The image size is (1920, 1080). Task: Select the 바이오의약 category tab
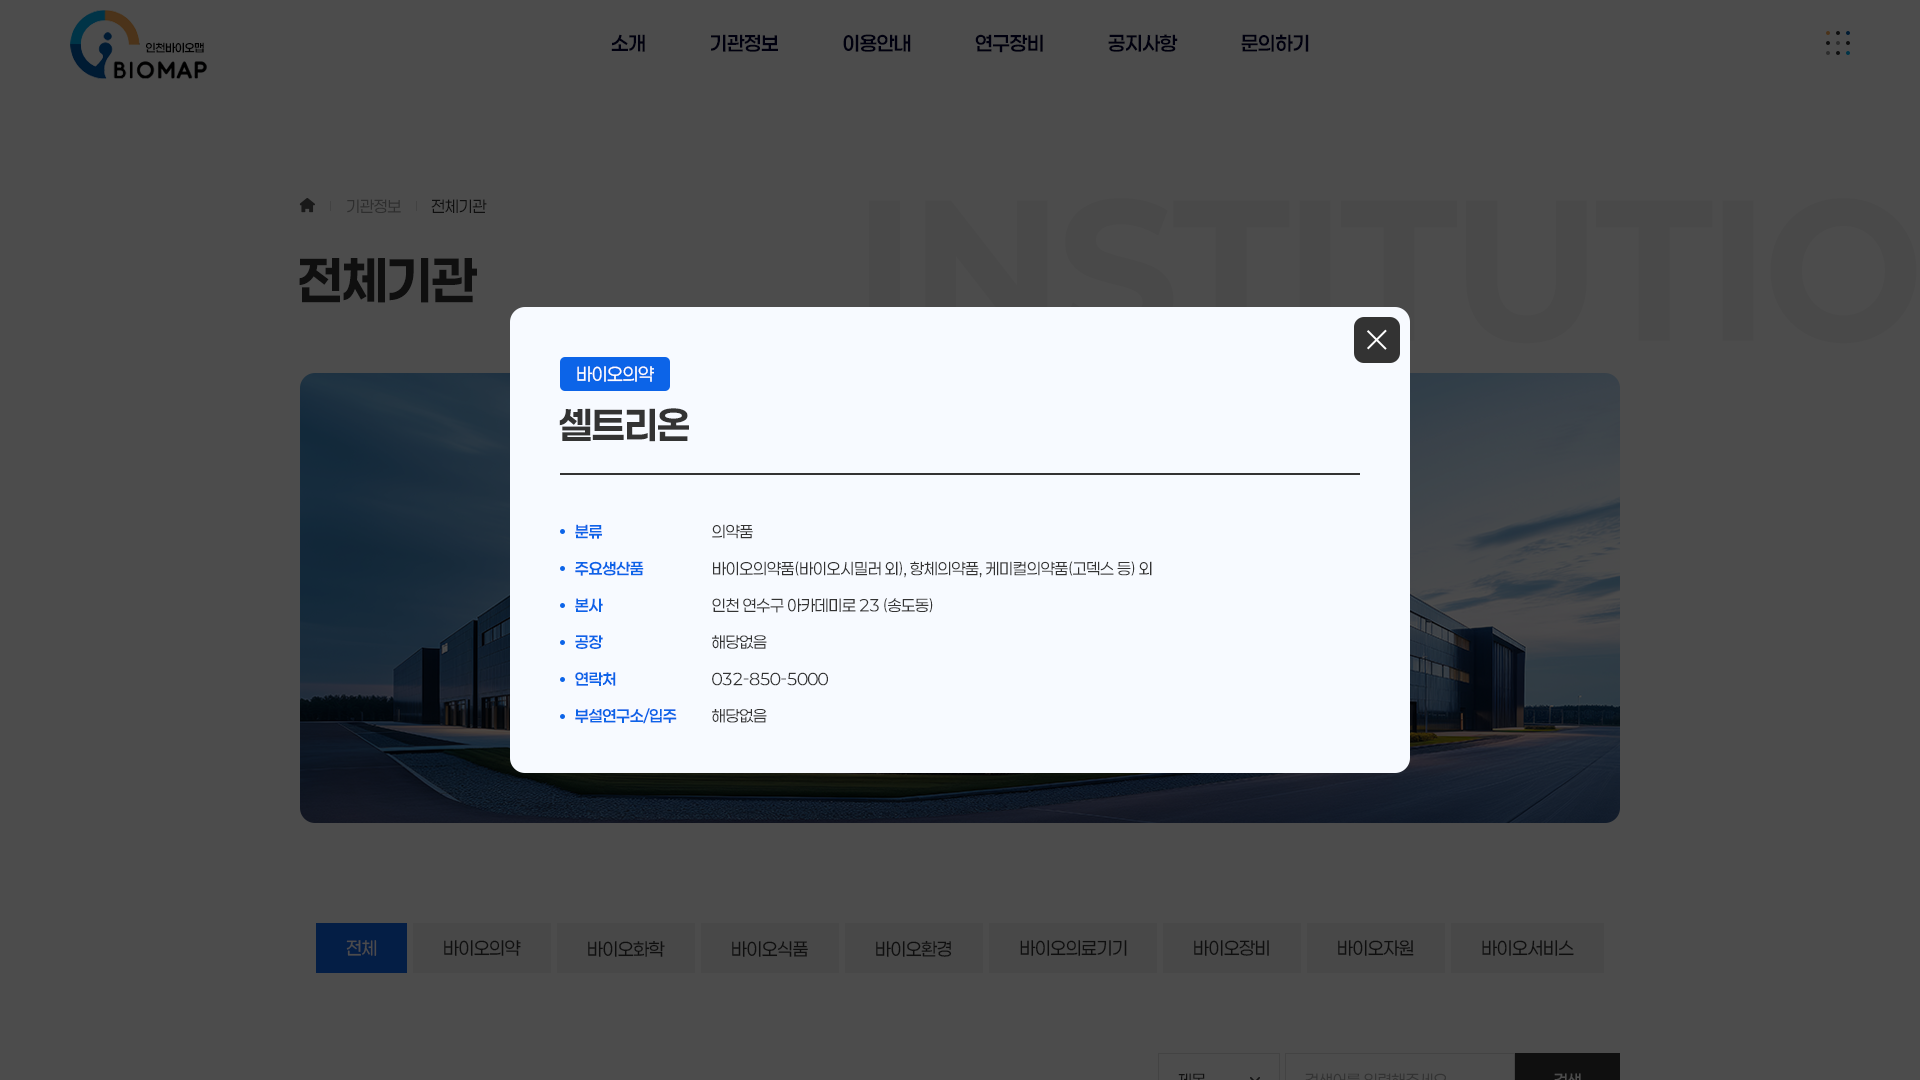pos(481,948)
